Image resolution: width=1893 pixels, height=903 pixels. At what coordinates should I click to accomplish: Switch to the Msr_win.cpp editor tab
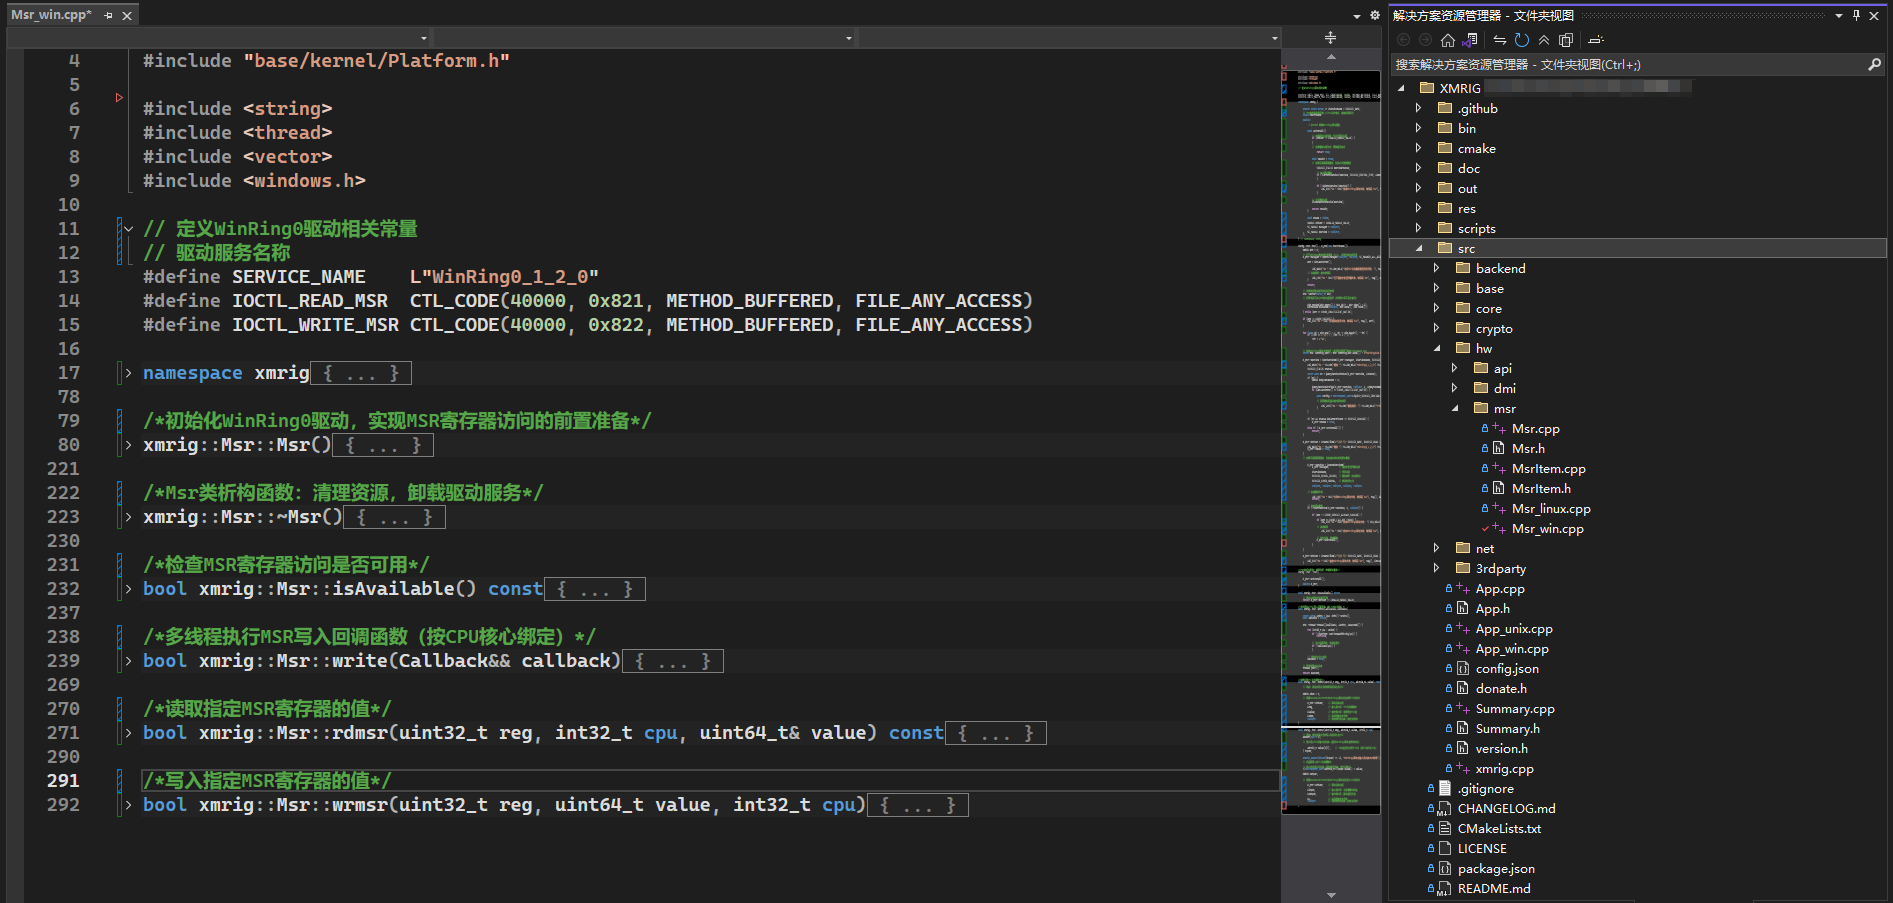coord(51,15)
